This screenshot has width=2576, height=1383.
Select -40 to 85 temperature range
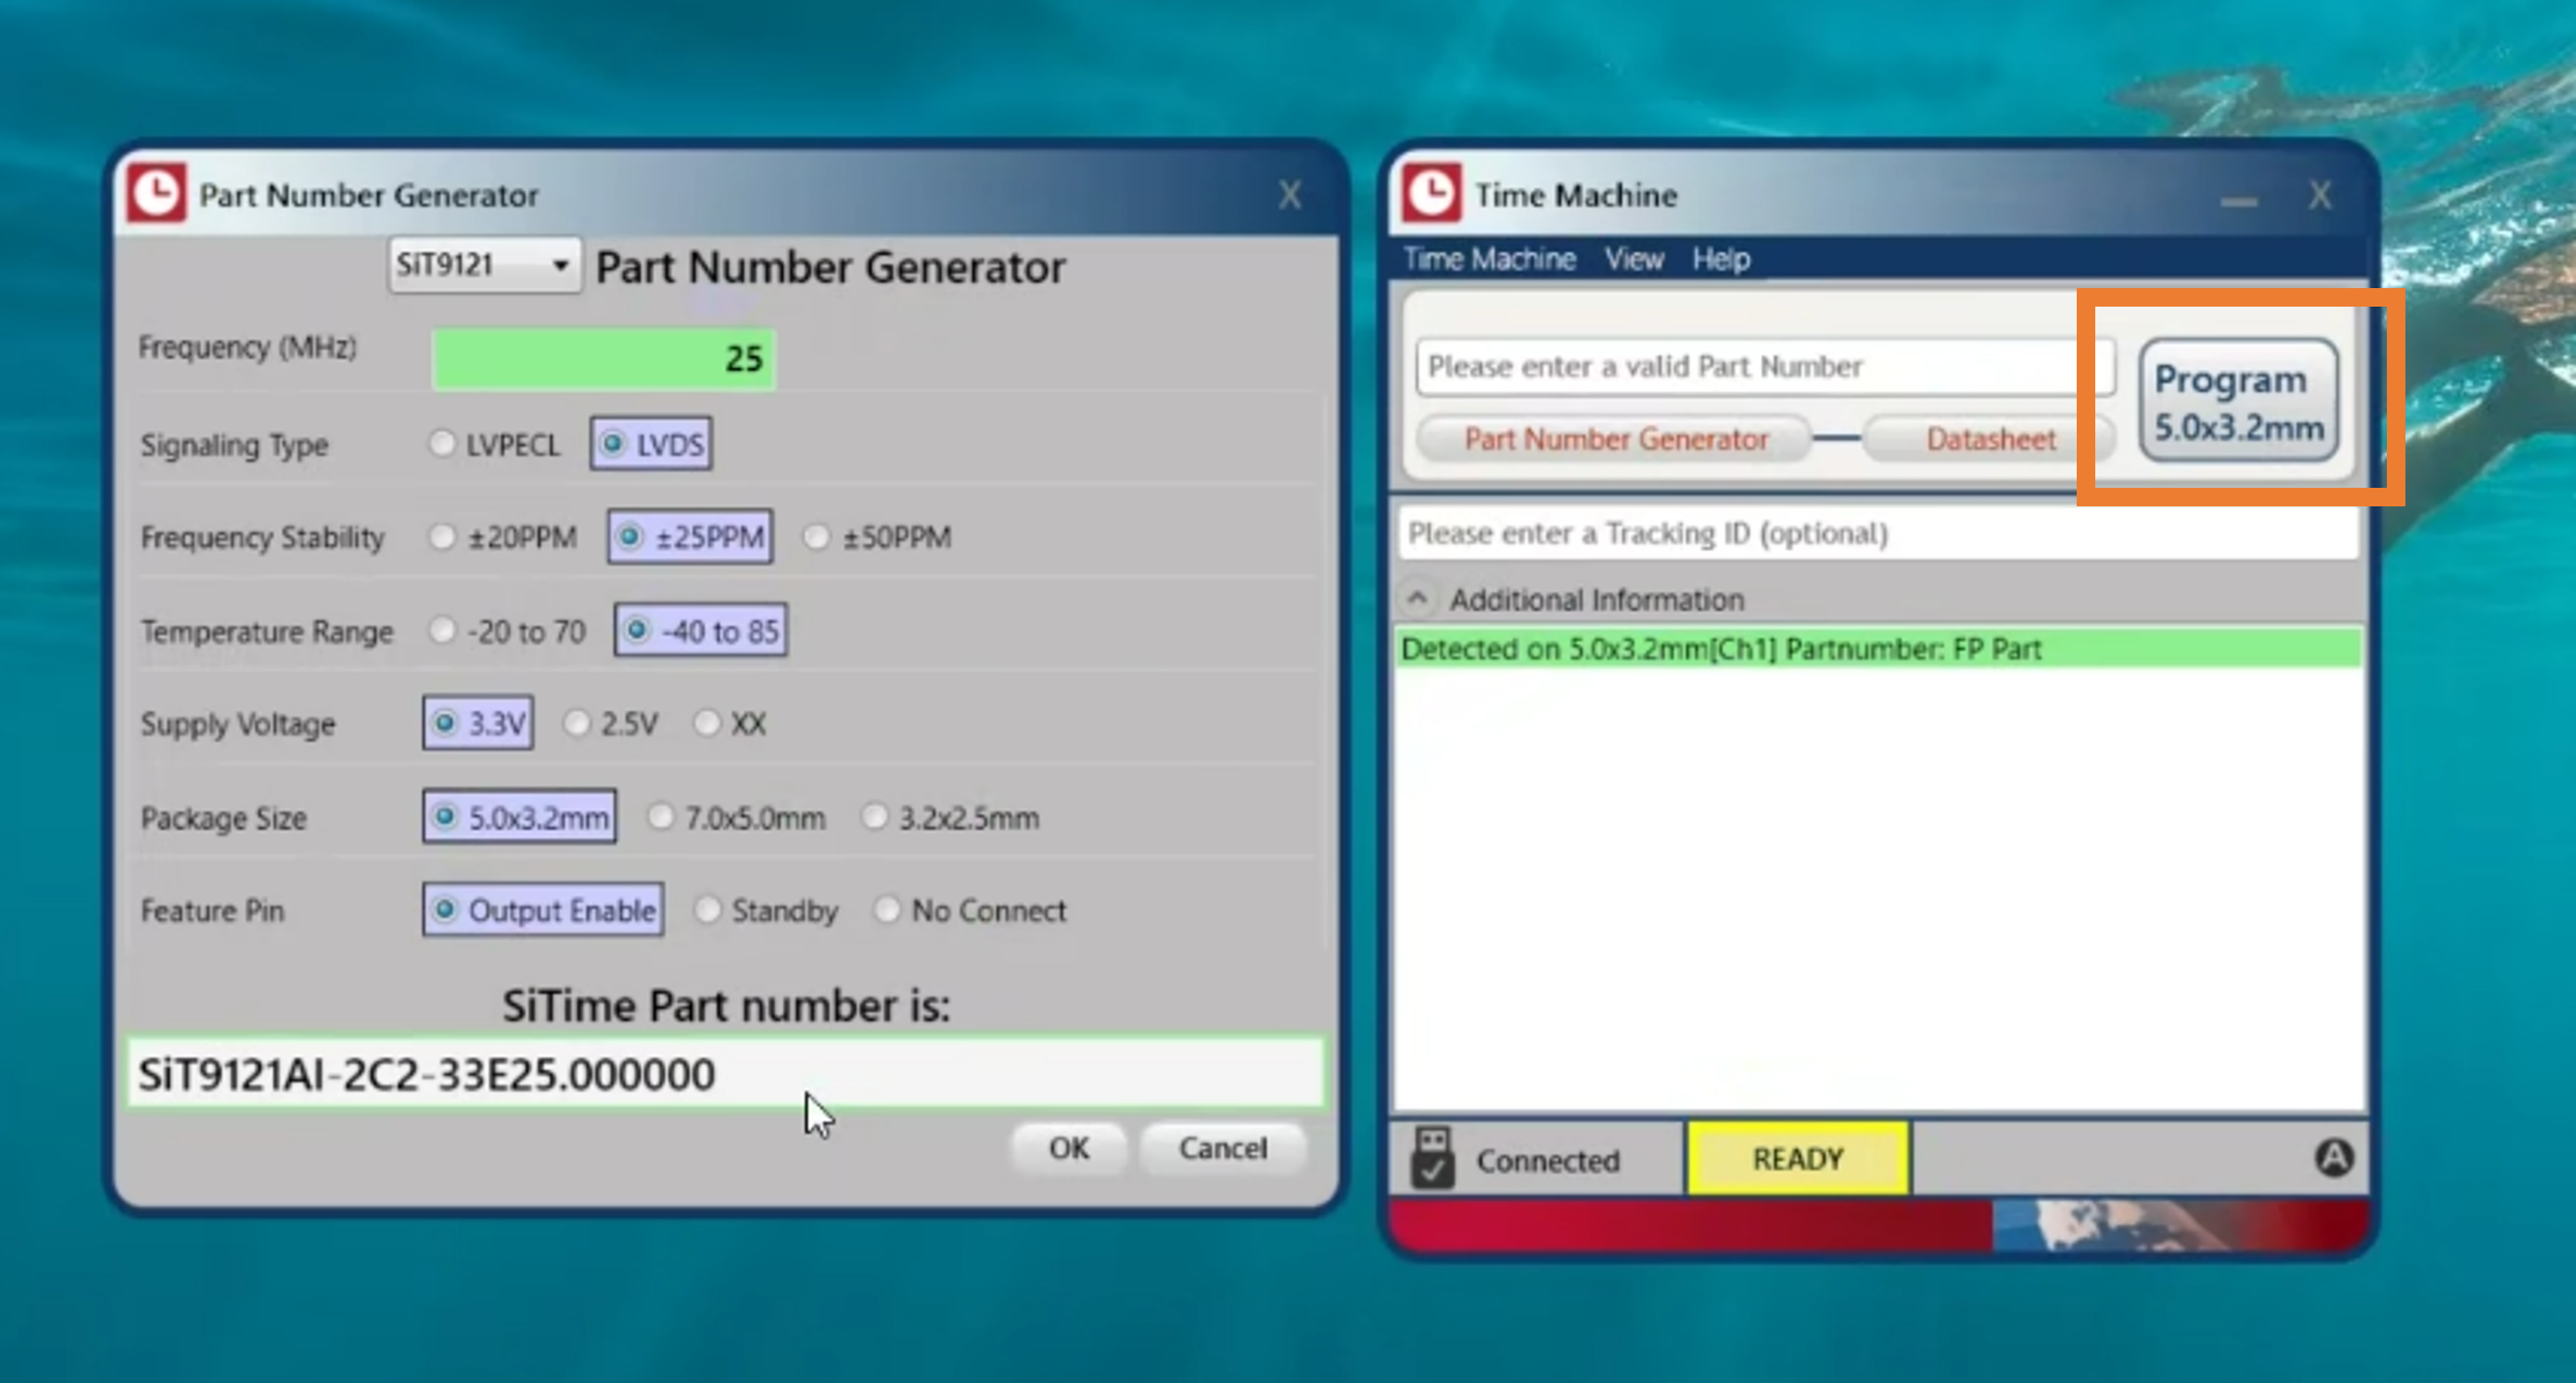[701, 631]
